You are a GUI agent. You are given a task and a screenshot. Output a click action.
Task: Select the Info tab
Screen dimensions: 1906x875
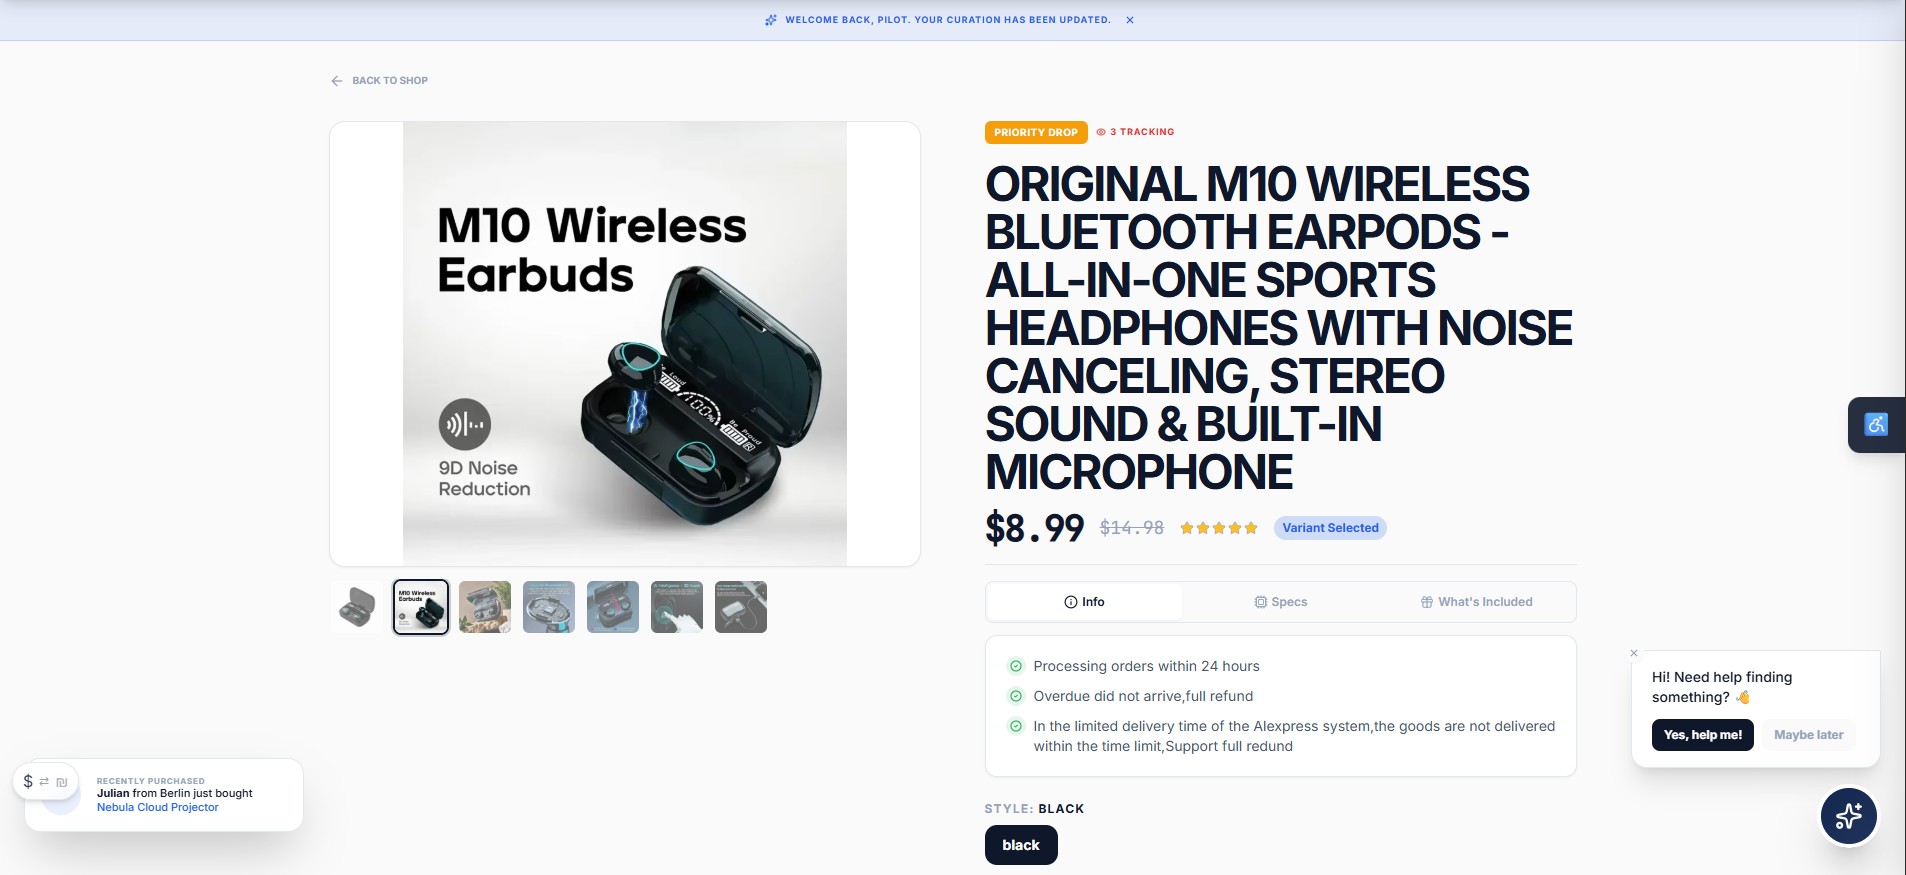[x=1085, y=602]
